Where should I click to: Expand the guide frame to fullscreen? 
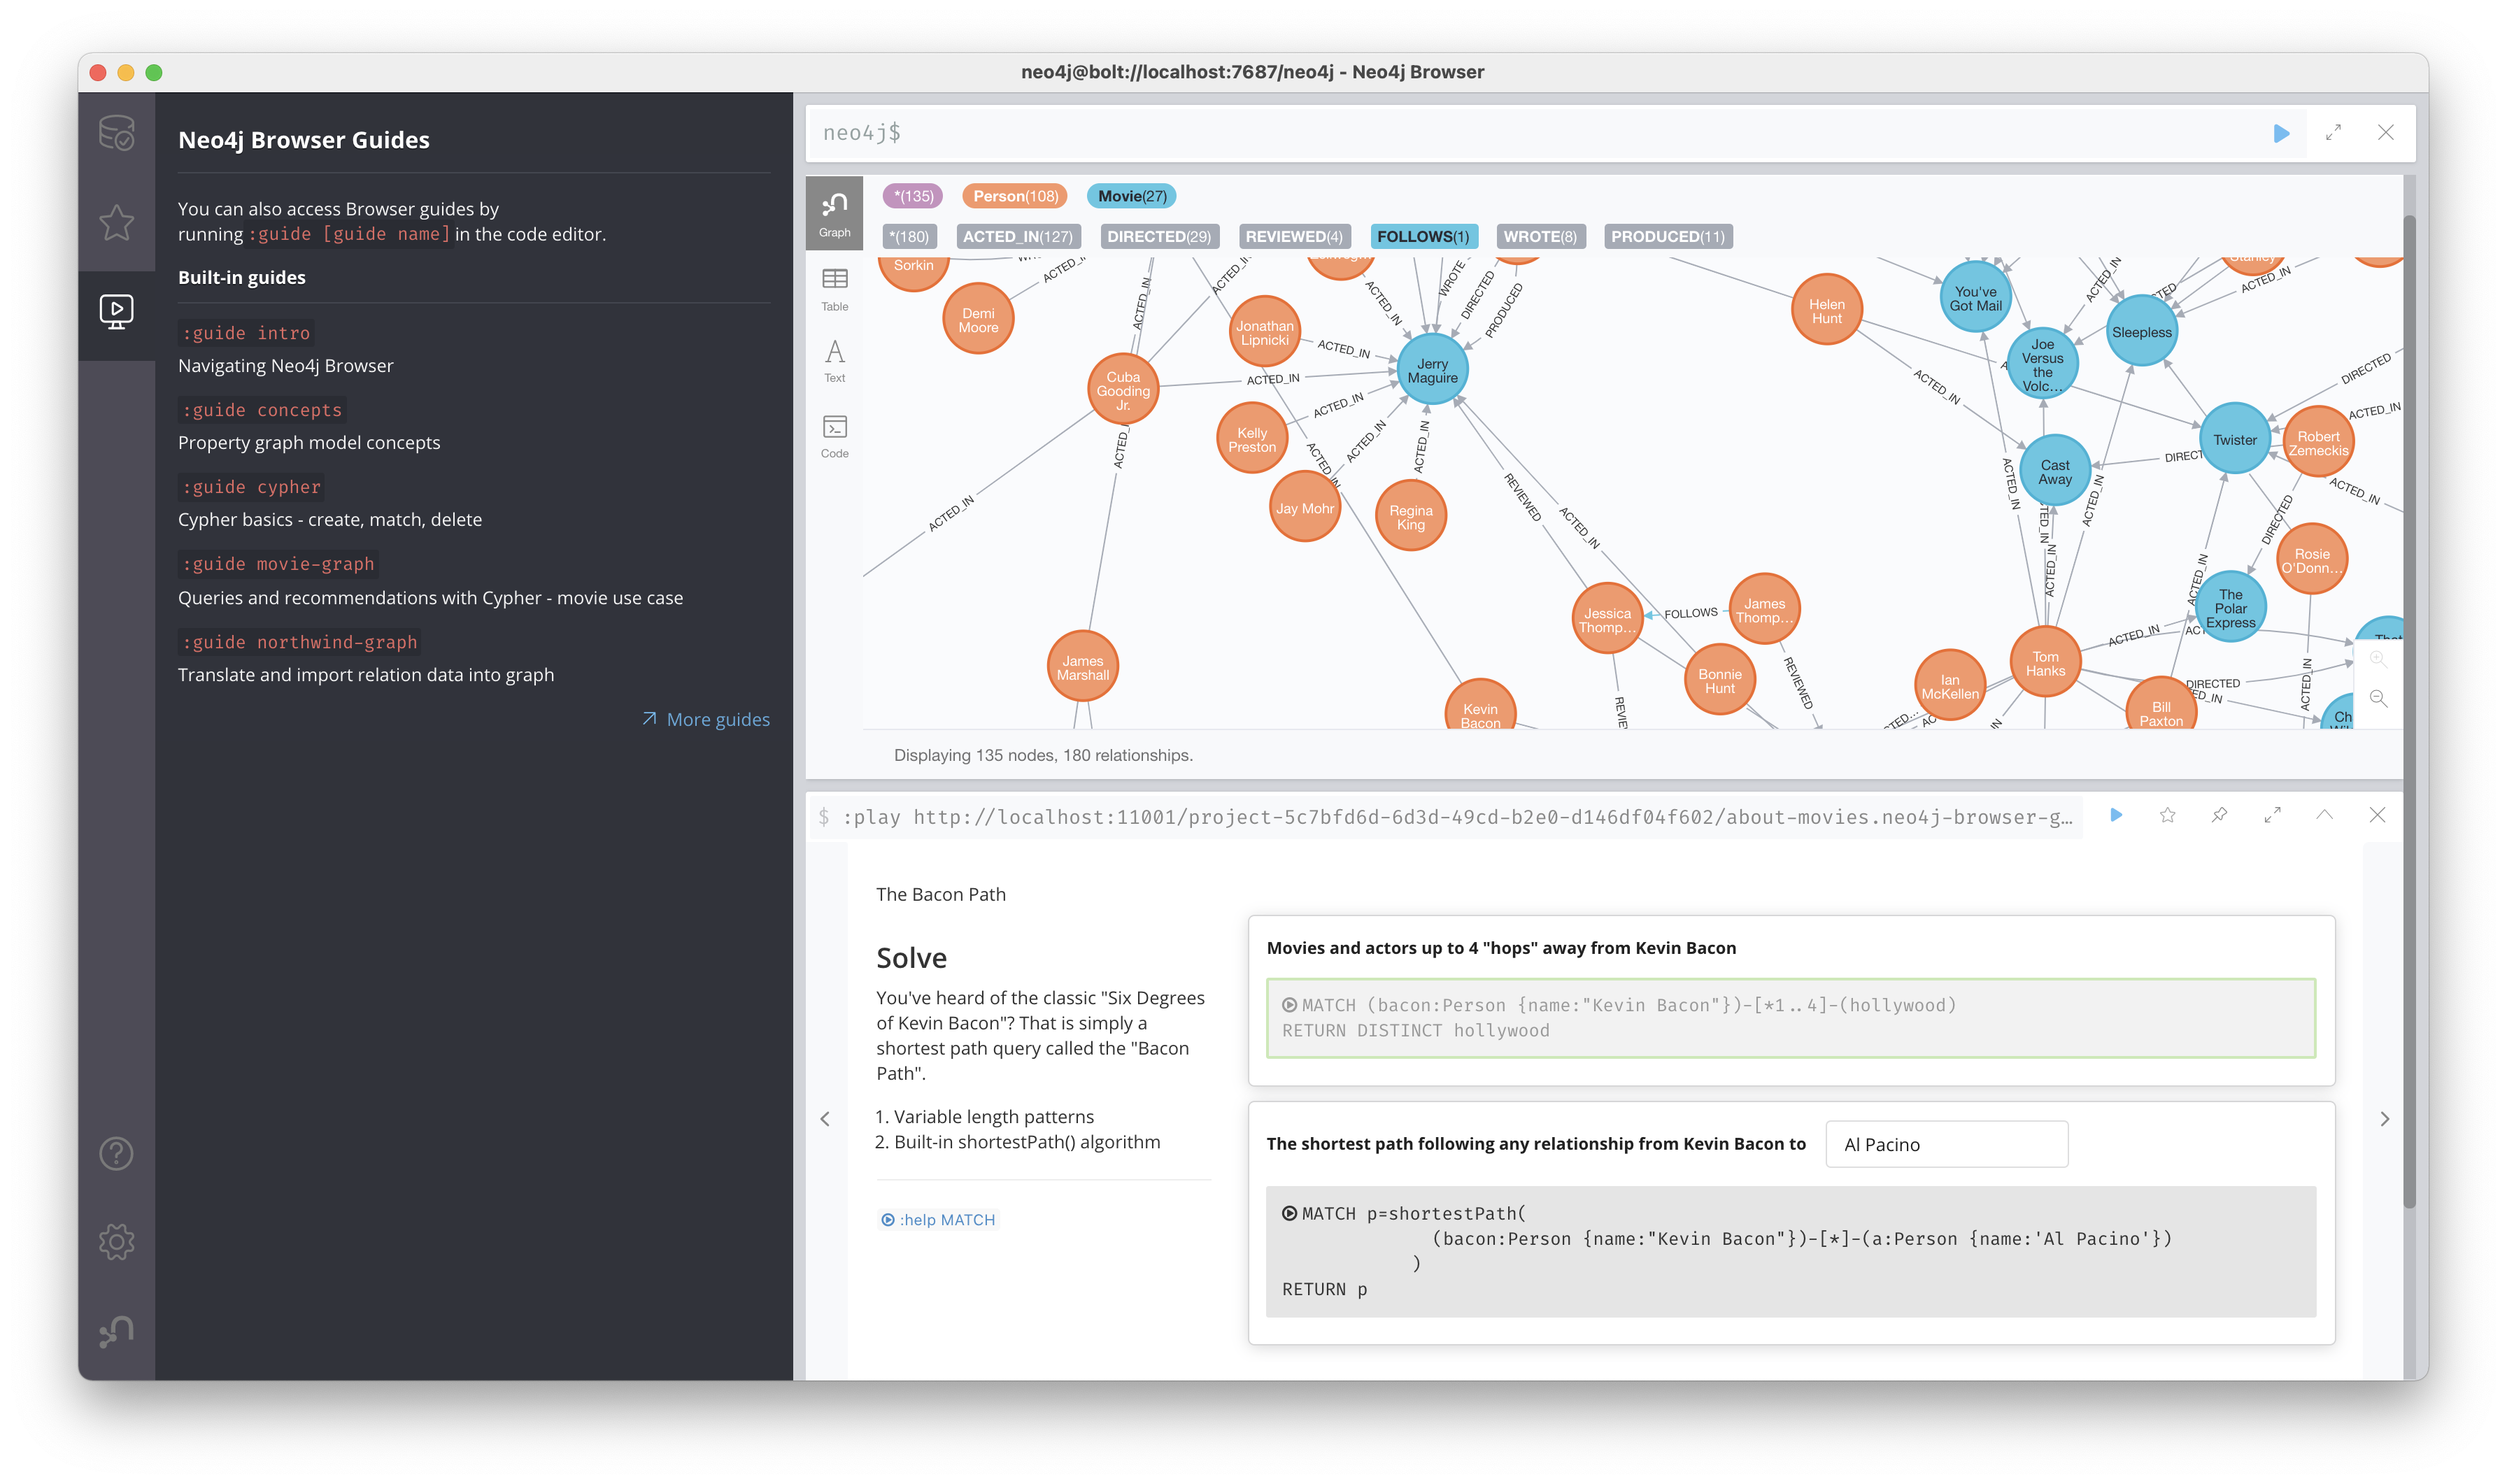[x=2272, y=815]
